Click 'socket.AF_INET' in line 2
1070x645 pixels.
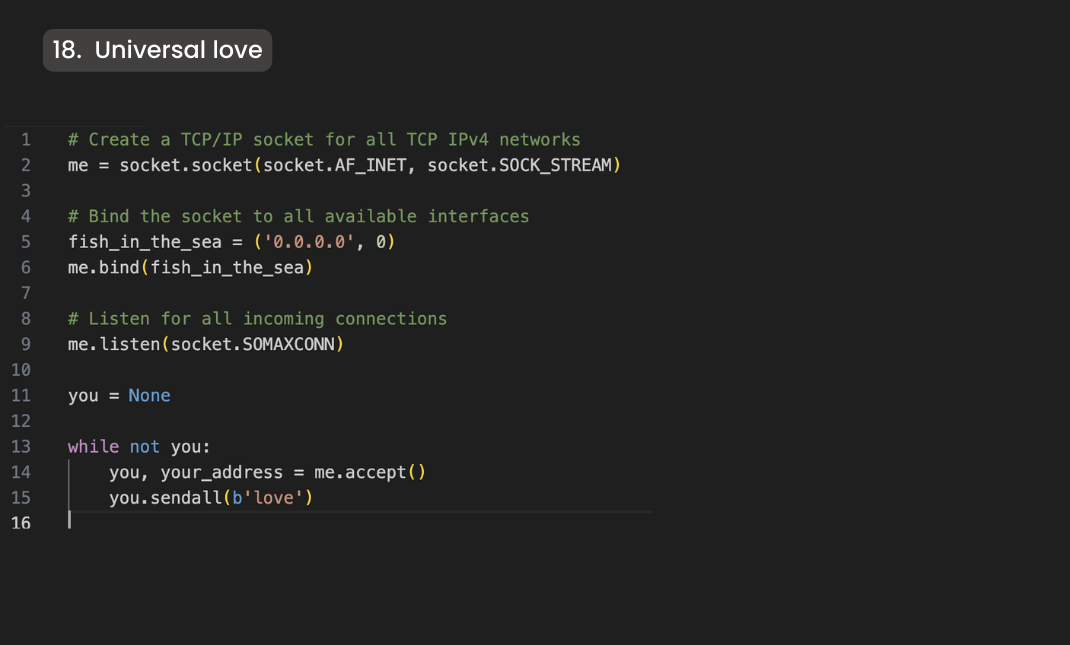point(334,165)
